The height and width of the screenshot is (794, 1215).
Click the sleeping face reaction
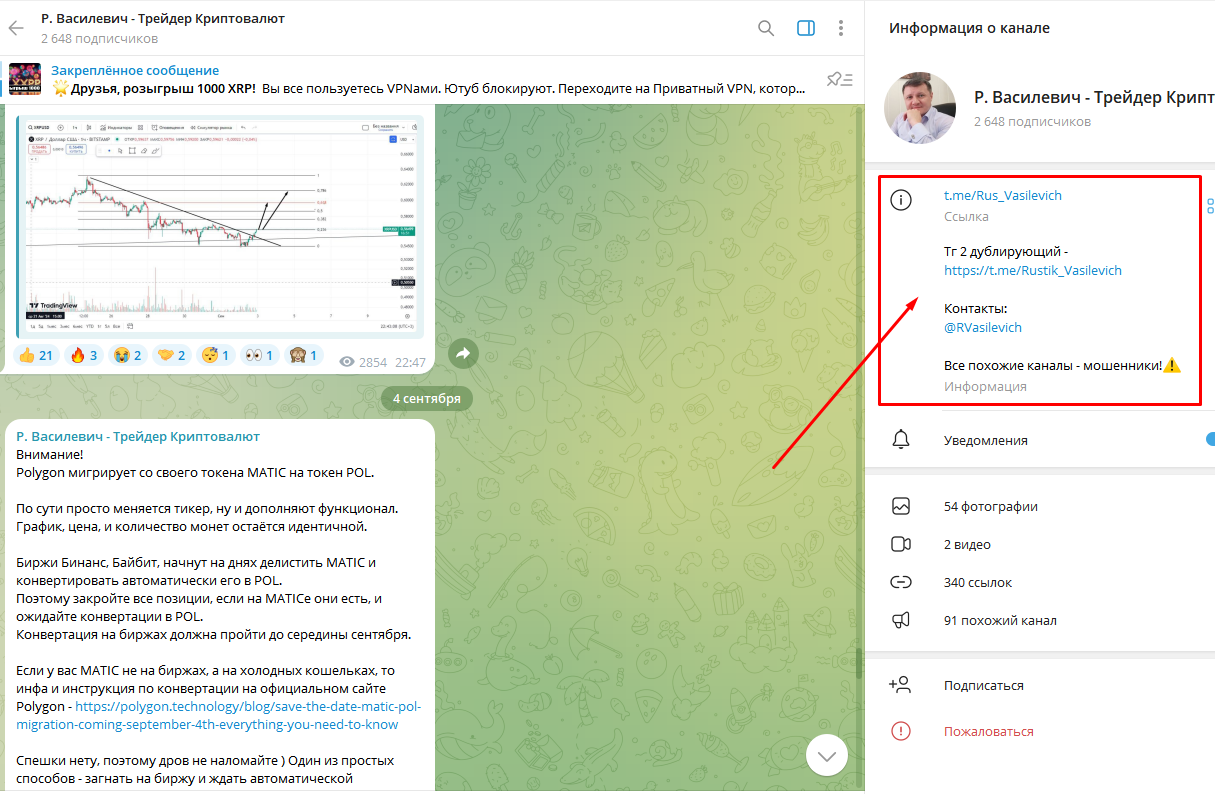point(215,355)
